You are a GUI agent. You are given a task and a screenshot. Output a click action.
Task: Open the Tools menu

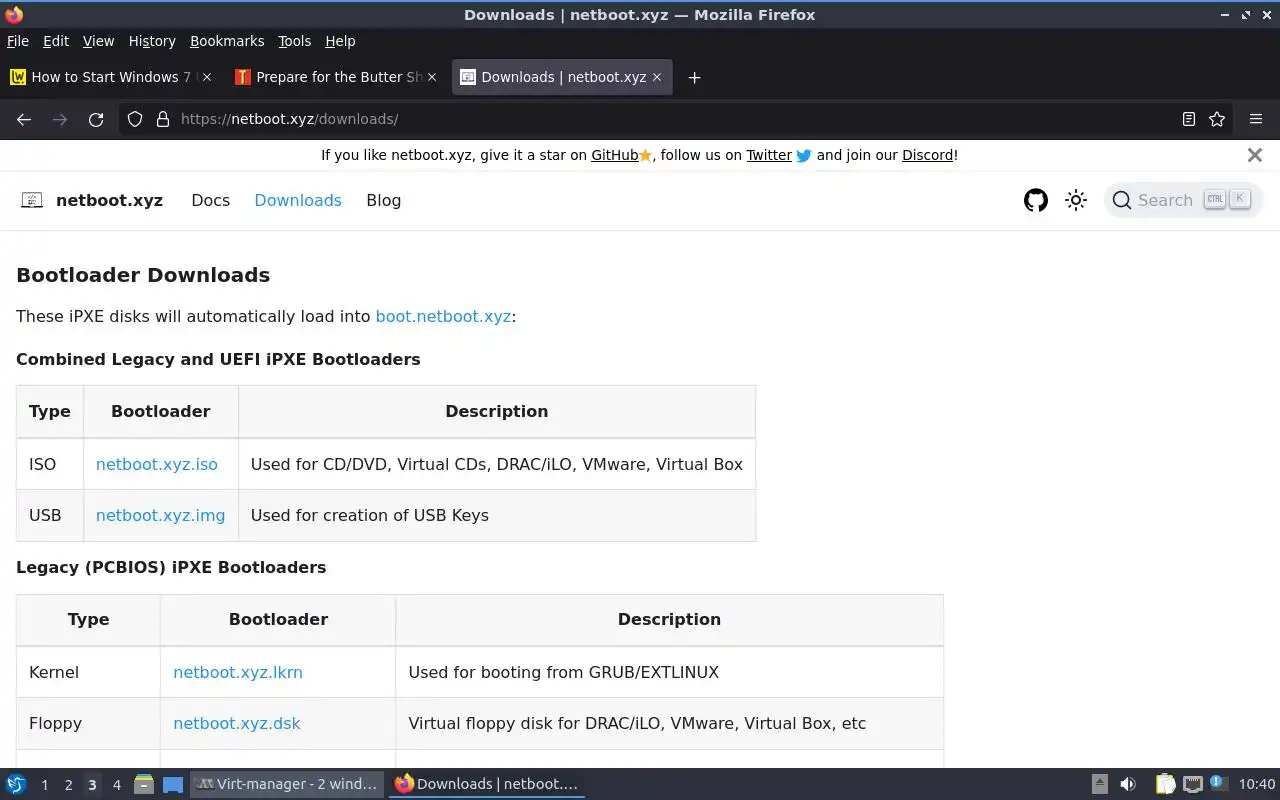click(x=295, y=41)
